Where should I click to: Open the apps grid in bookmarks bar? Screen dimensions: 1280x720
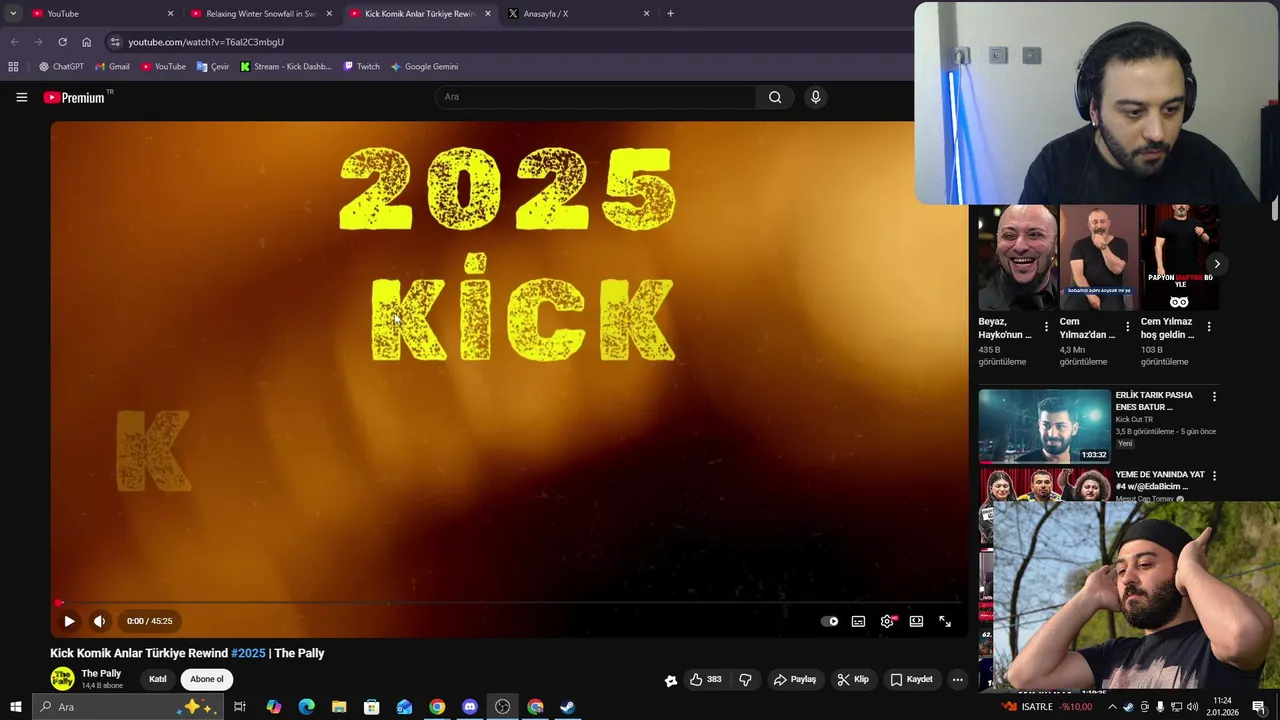tap(13, 67)
